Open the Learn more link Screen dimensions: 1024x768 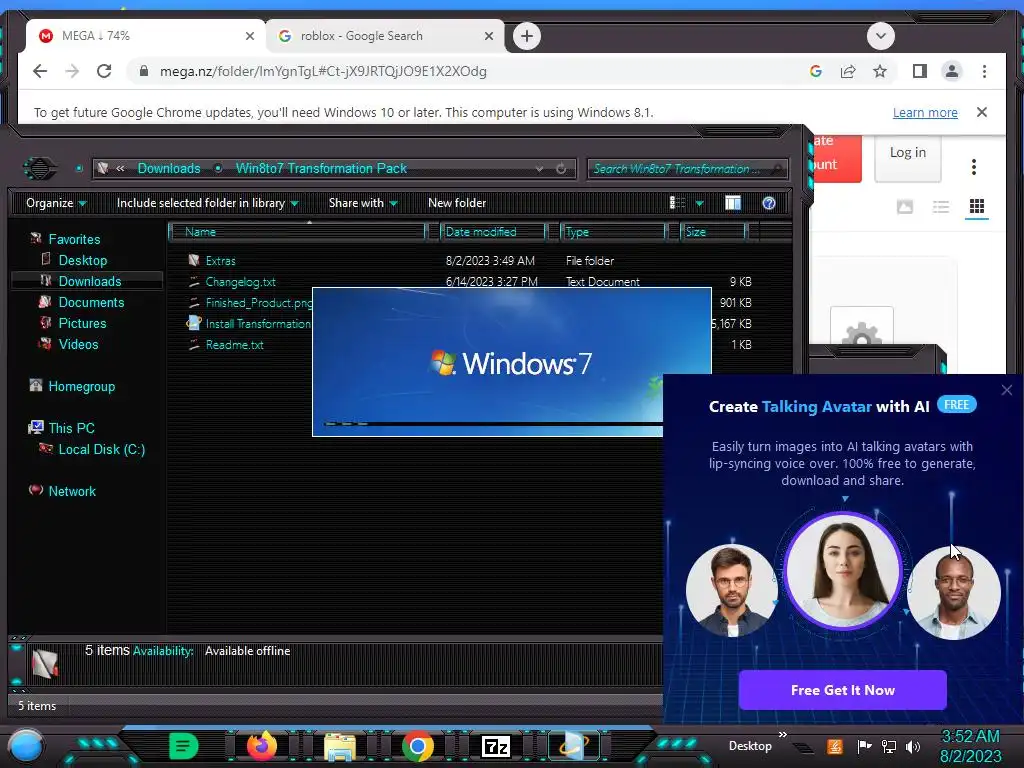pos(925,112)
